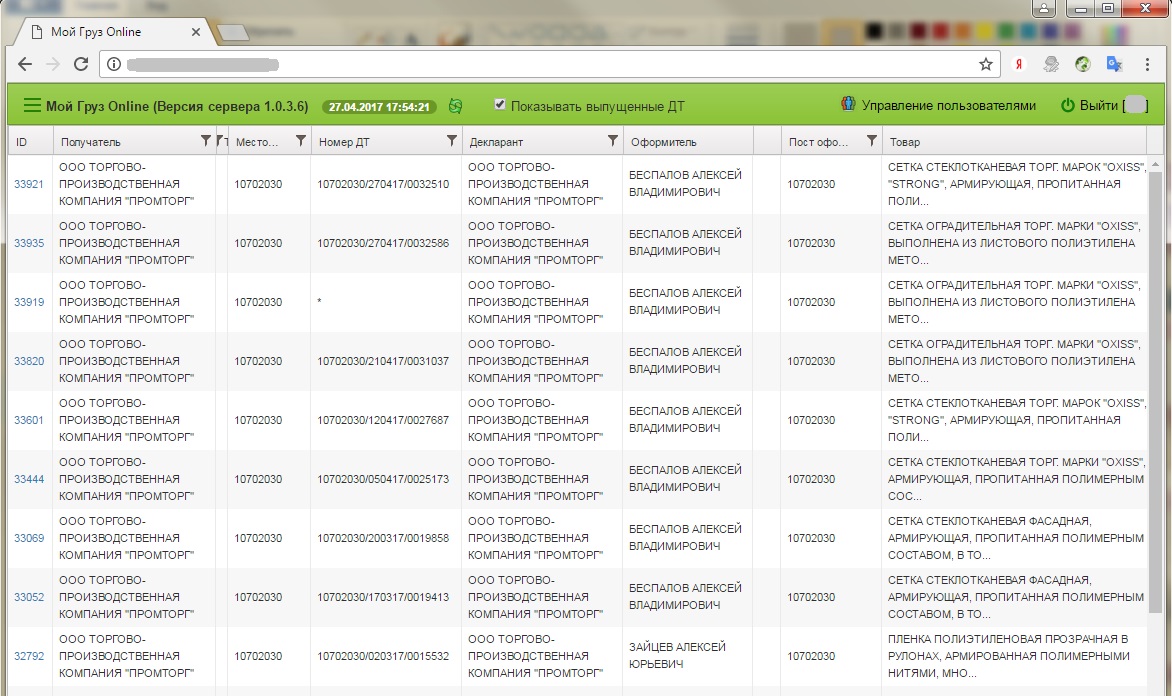Open the filter for the Номер ДТ column
Screen dimensions: 1172x696
pos(451,141)
